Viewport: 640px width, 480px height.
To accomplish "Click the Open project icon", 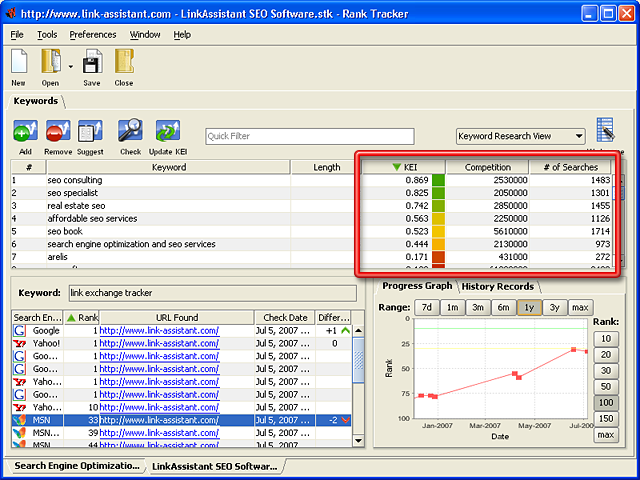I will [51, 62].
